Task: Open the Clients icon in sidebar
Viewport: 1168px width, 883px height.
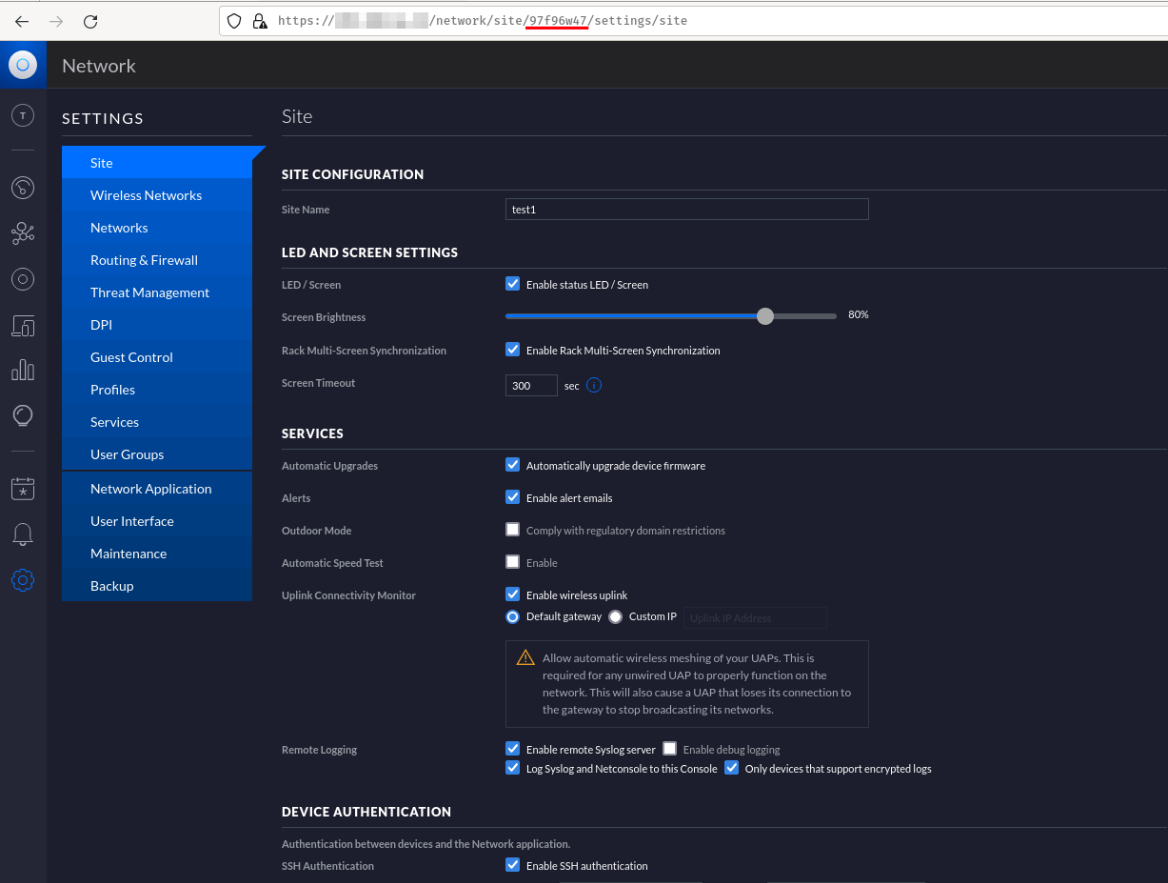Action: (x=22, y=325)
